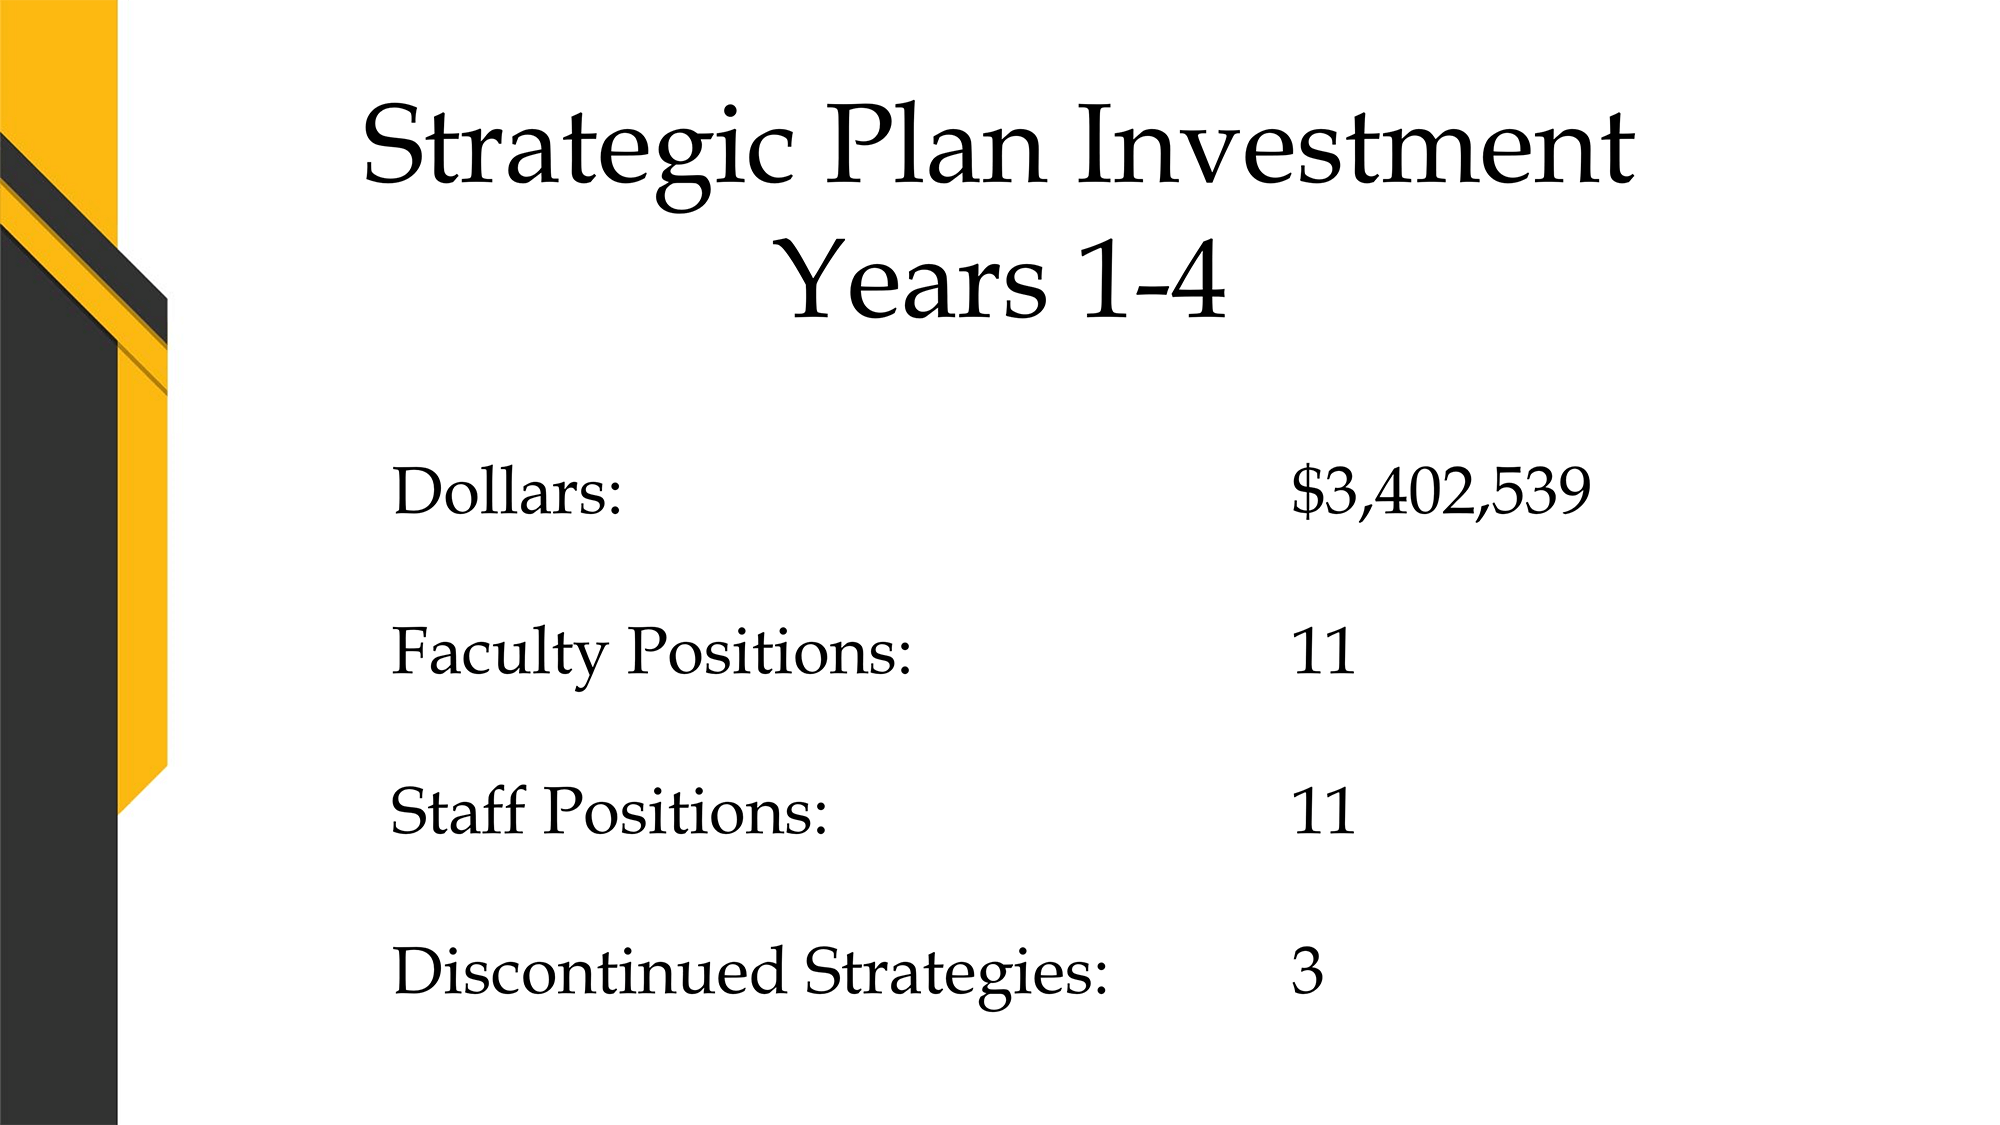Click the "Dollars:" label

pos(507,491)
